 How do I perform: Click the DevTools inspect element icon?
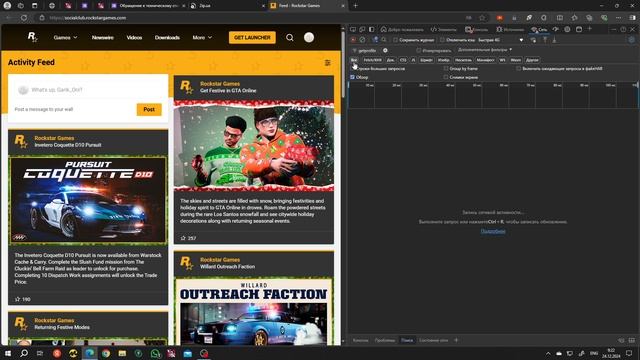coord(353,29)
